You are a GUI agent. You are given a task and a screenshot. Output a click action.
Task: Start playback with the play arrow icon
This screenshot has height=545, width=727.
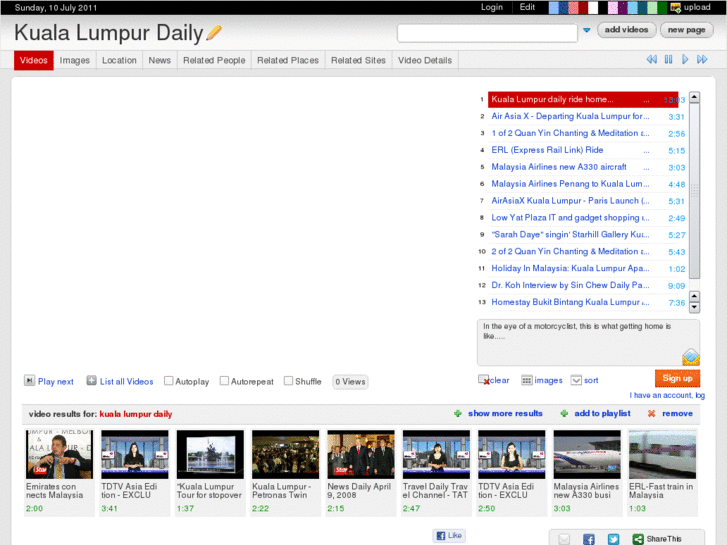(x=685, y=59)
